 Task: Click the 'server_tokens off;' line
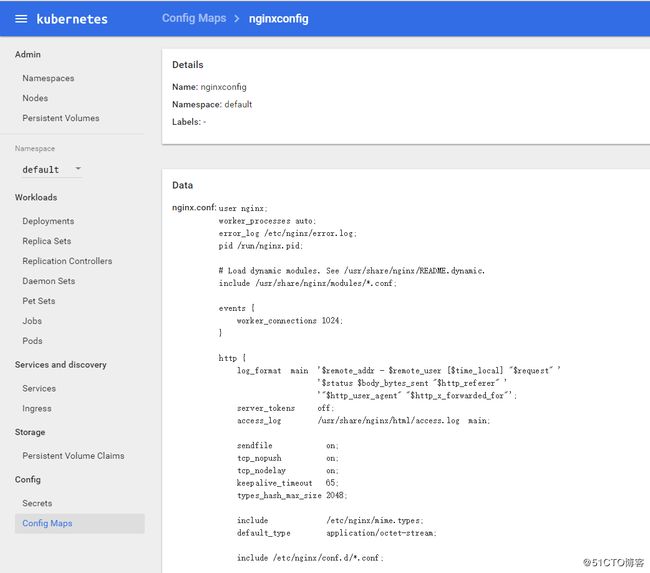[285, 408]
